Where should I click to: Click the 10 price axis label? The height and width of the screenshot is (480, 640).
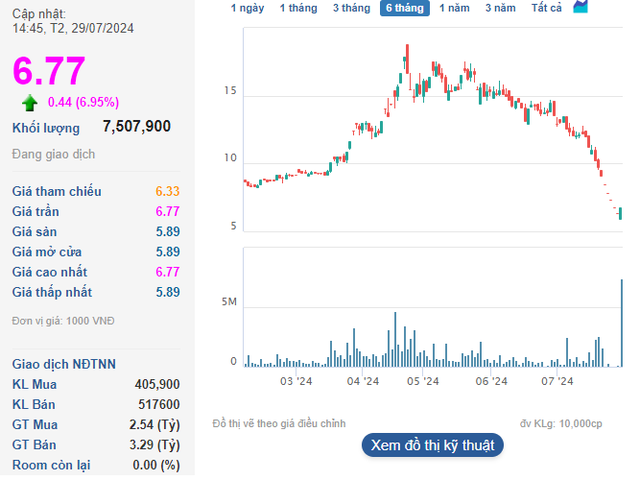click(231, 158)
